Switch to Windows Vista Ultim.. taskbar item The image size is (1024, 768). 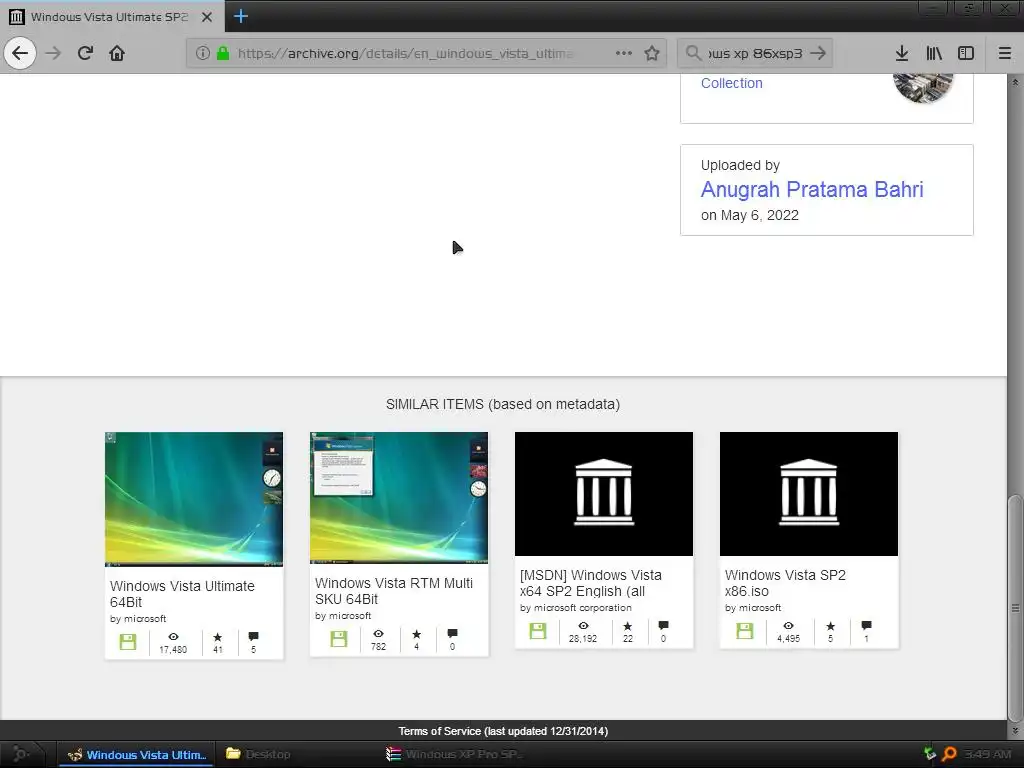tap(136, 754)
